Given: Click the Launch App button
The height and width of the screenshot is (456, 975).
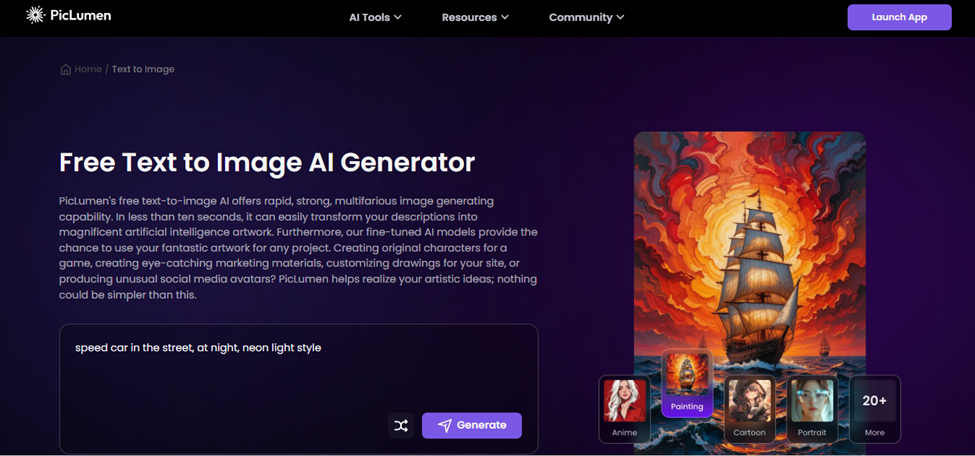Looking at the screenshot, I should (x=899, y=17).
